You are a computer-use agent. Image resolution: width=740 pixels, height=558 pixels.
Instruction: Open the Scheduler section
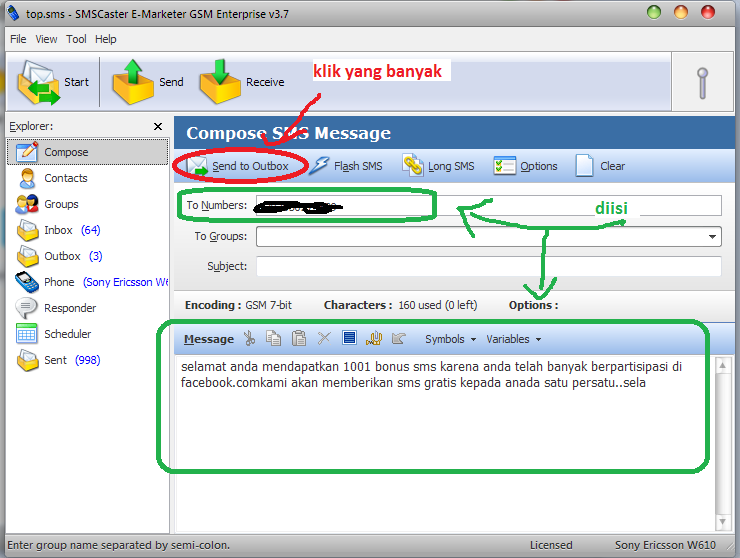point(53,334)
